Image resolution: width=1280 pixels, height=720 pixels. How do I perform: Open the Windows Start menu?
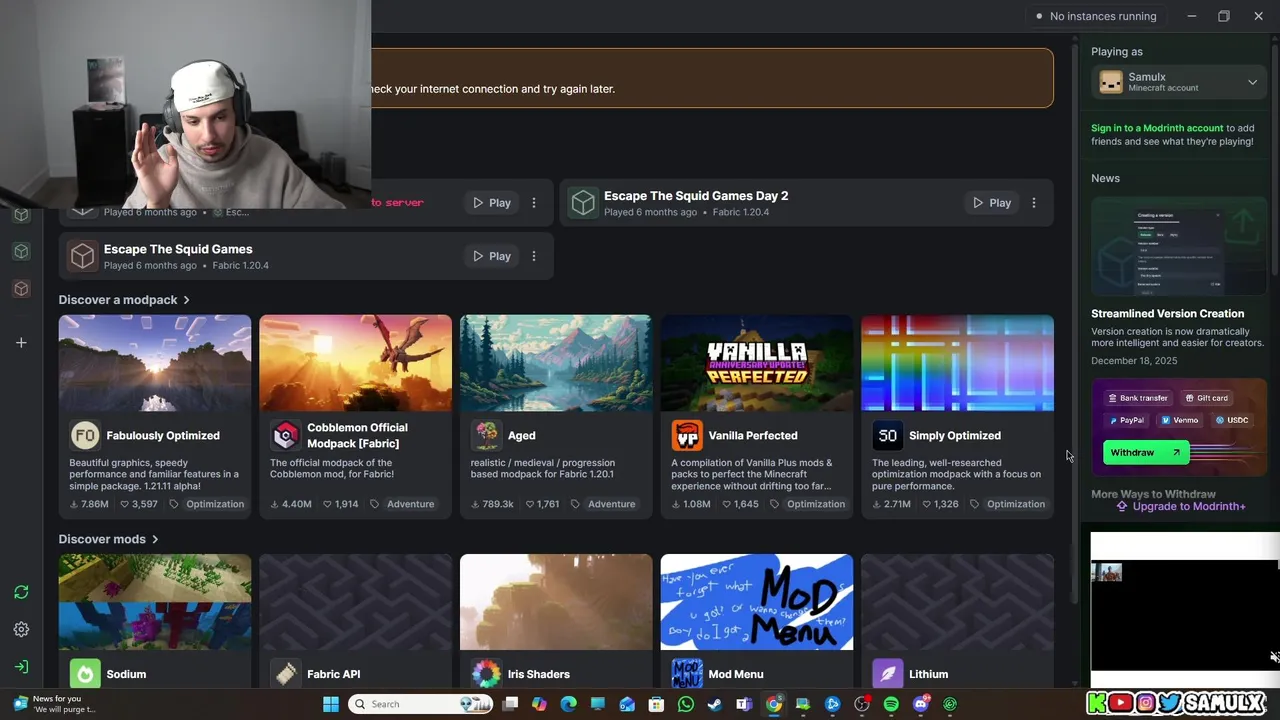point(331,704)
